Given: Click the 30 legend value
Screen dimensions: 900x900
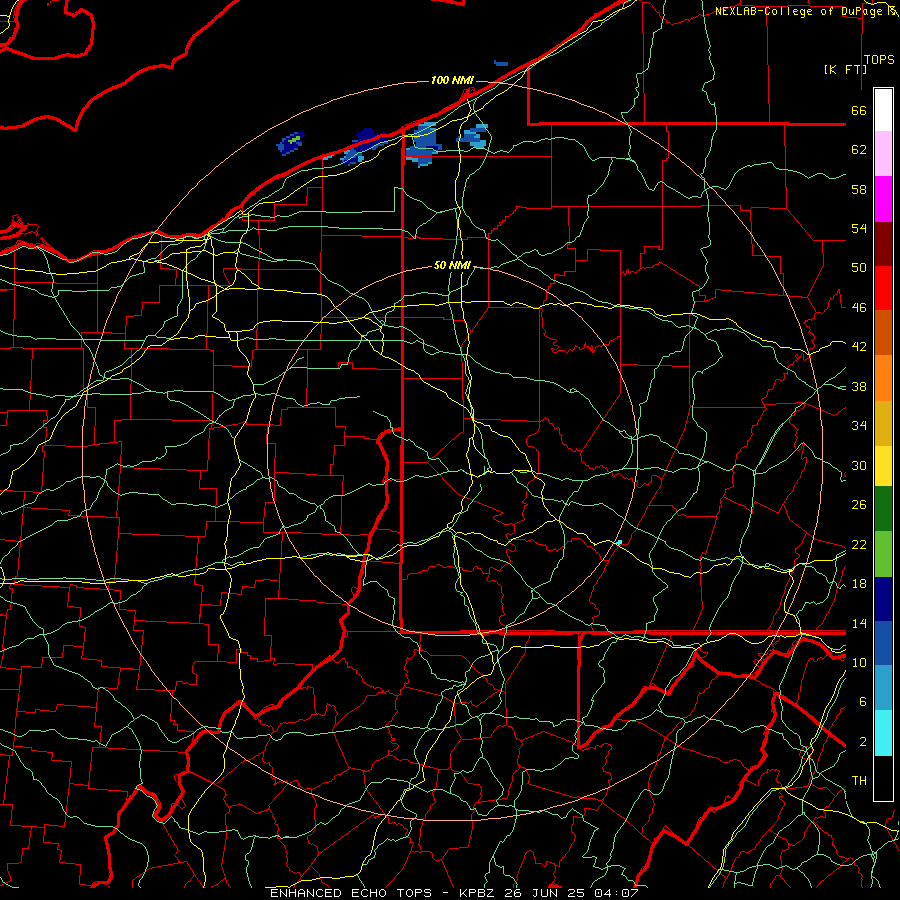Looking at the screenshot, I should pos(859,465).
